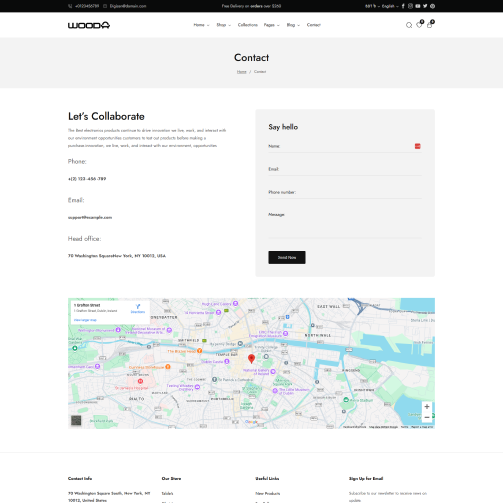Expand the Shop menu

tap(223, 25)
